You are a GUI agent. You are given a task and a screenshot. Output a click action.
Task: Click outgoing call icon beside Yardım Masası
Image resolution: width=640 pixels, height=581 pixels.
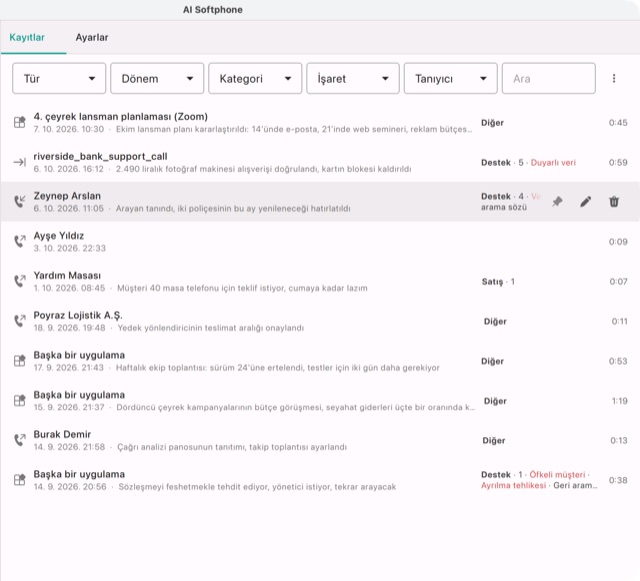(x=20, y=281)
